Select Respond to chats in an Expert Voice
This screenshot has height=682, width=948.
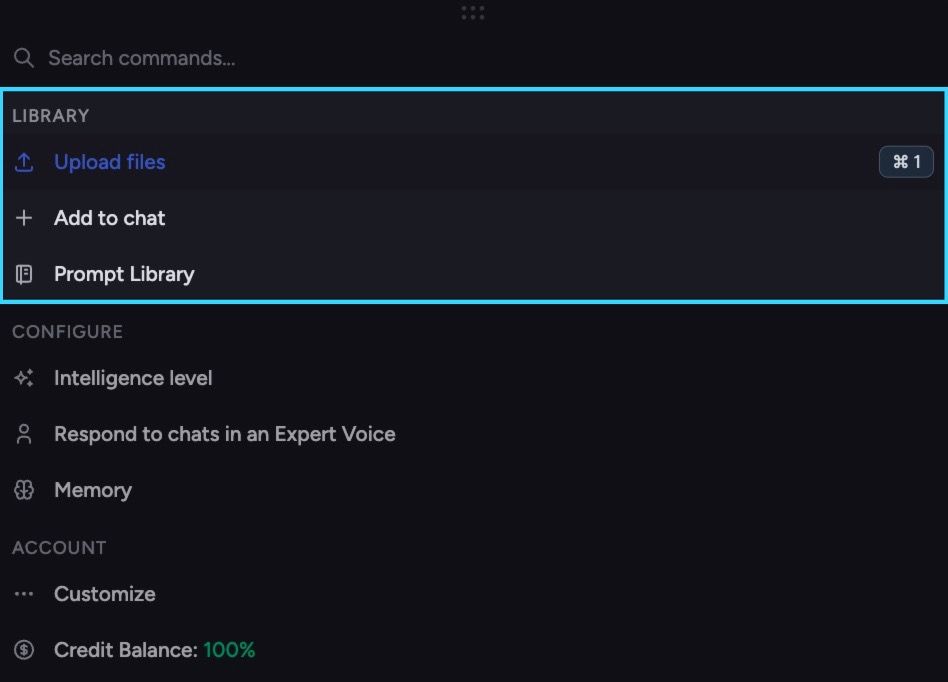474,434
